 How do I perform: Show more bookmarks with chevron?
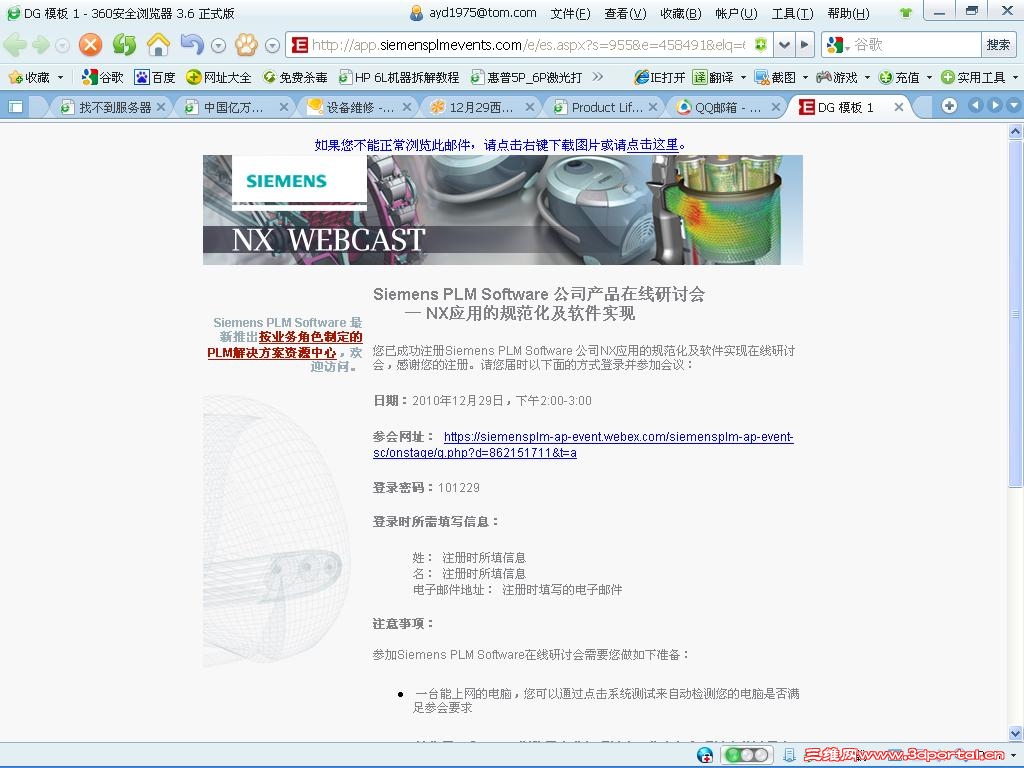[x=598, y=77]
